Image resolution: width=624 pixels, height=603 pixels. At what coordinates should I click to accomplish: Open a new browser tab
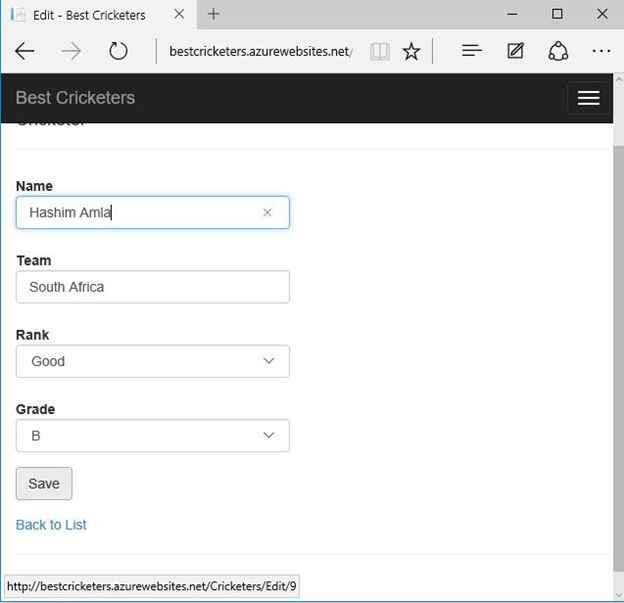pyautogui.click(x=214, y=14)
